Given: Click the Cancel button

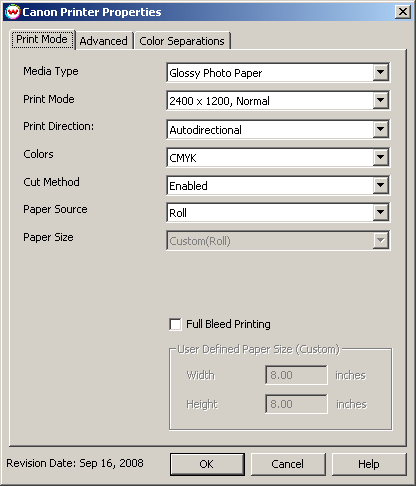Looking at the screenshot, I should [288, 464].
